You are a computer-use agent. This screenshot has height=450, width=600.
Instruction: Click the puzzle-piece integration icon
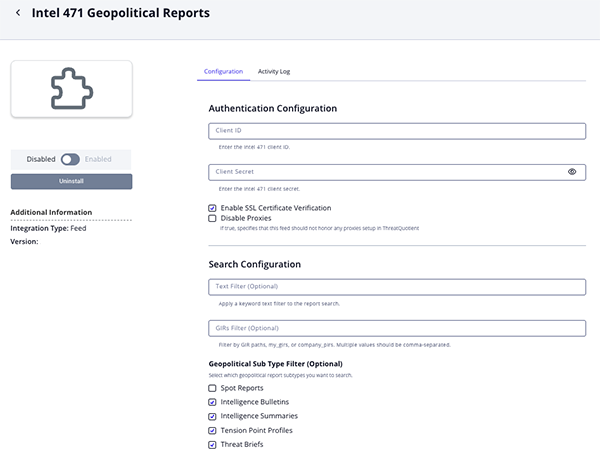(x=72, y=88)
